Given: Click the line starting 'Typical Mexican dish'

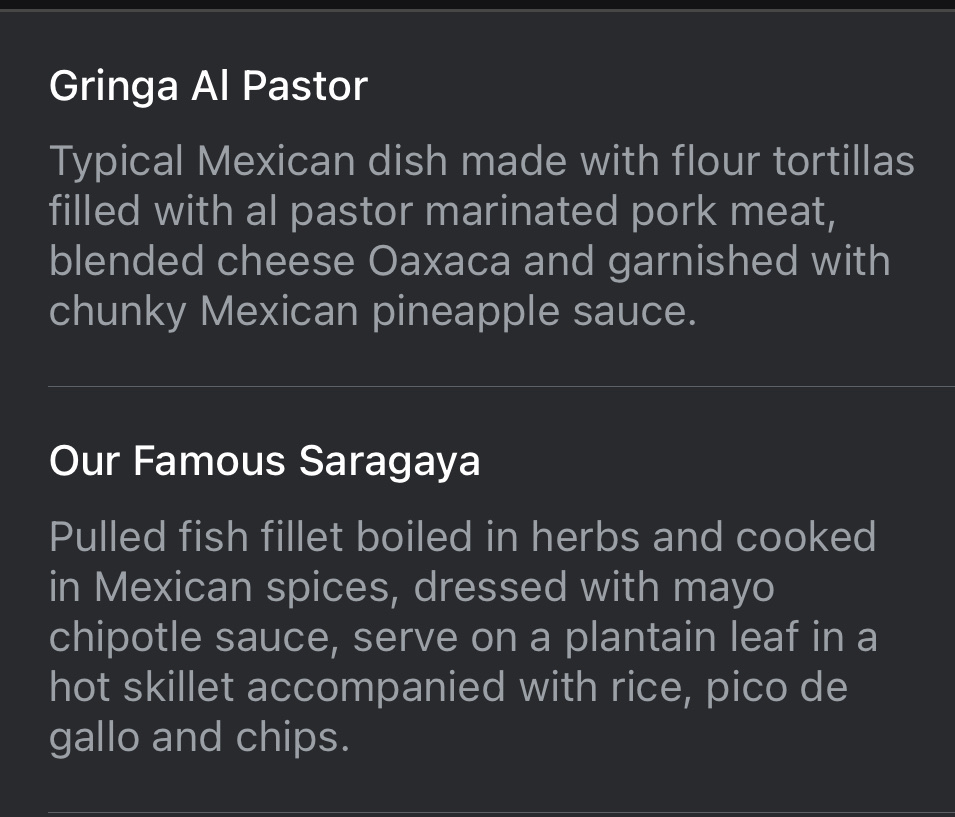Looking at the screenshot, I should click(x=481, y=161).
